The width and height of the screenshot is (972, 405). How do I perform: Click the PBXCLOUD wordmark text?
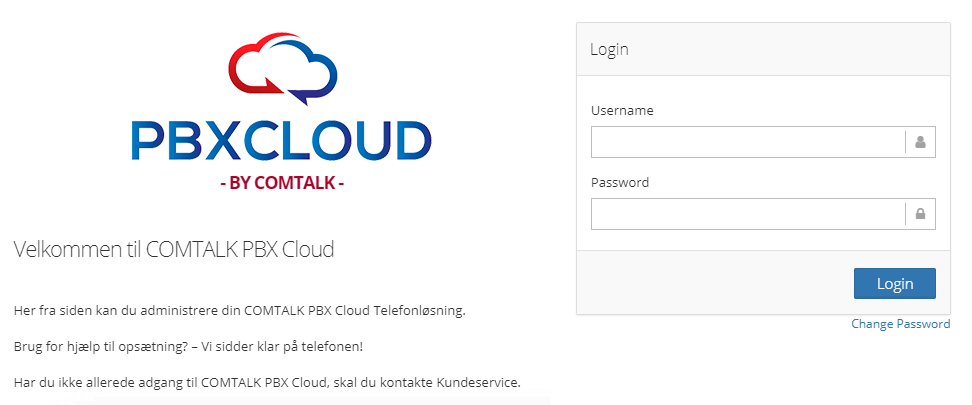coord(281,141)
